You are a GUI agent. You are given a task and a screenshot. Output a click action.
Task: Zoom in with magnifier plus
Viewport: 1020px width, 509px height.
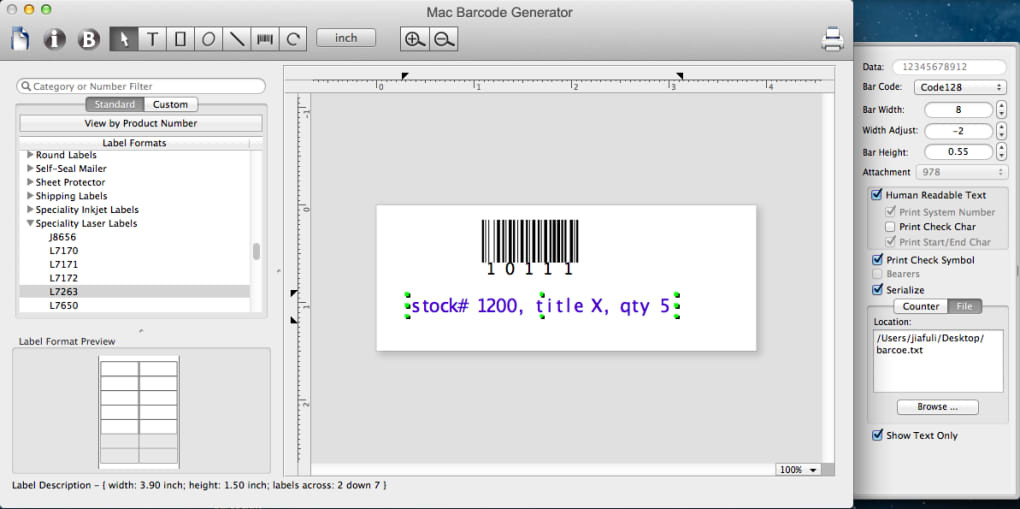click(x=414, y=39)
